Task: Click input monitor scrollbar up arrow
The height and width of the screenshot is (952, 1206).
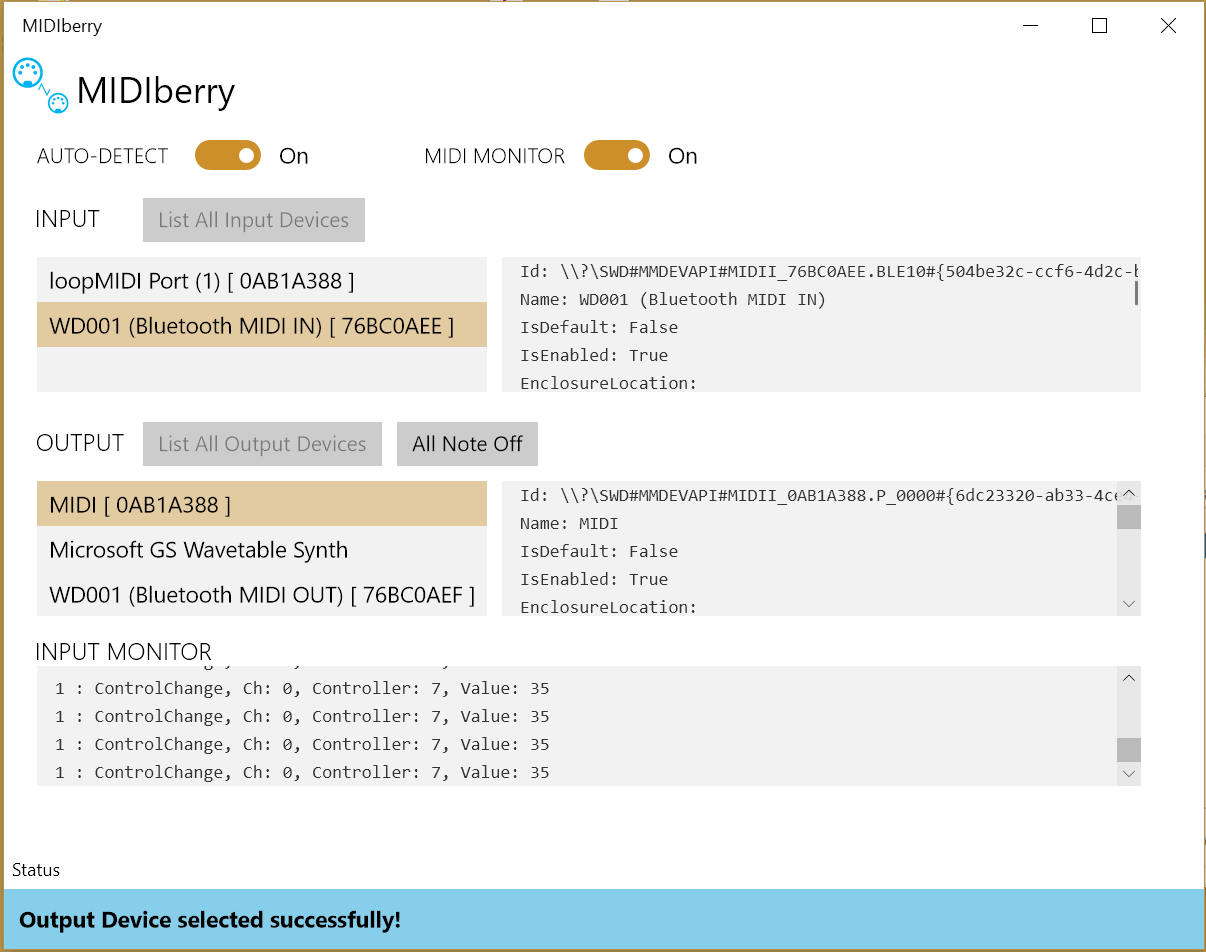Action: (x=1129, y=678)
